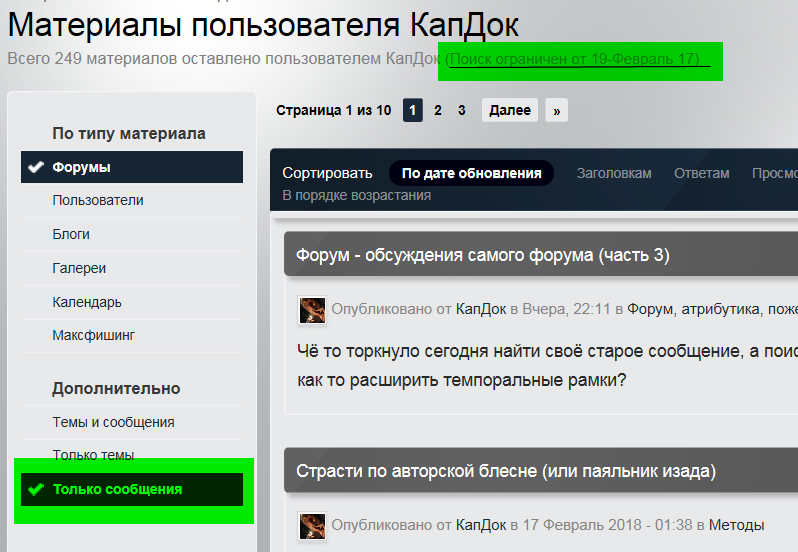Viewport: 798px width, 552px height.
Task: Filter by Максфишинг content type
Action: [x=93, y=335]
